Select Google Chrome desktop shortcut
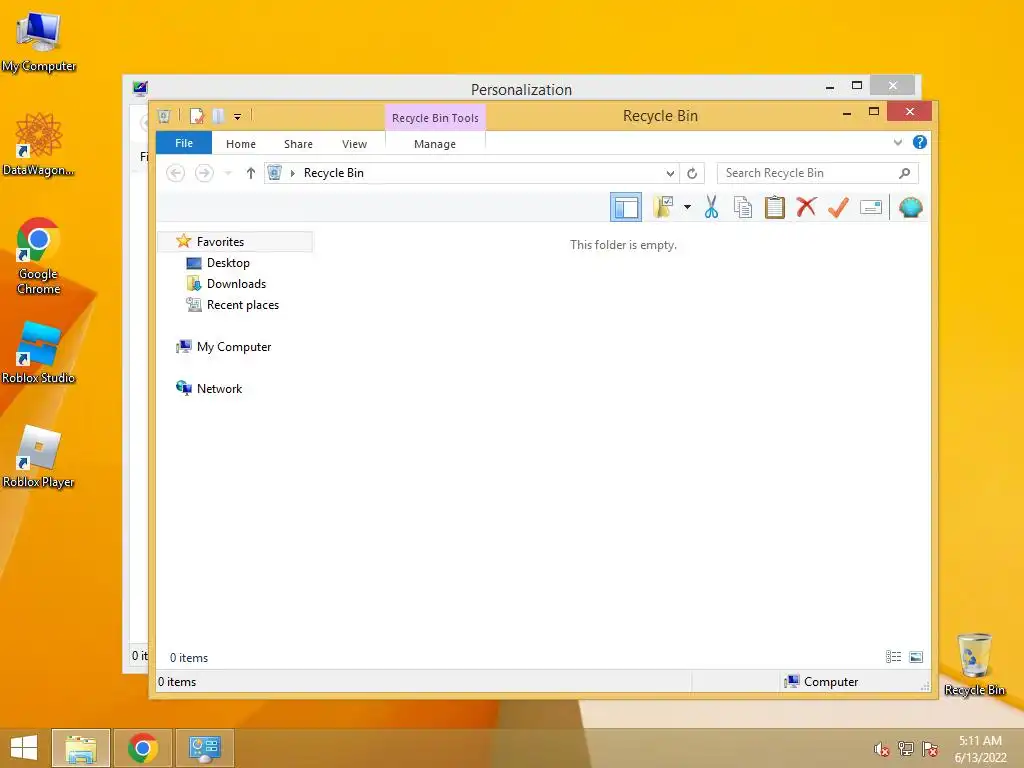Viewport: 1024px width, 768px height. point(39,255)
